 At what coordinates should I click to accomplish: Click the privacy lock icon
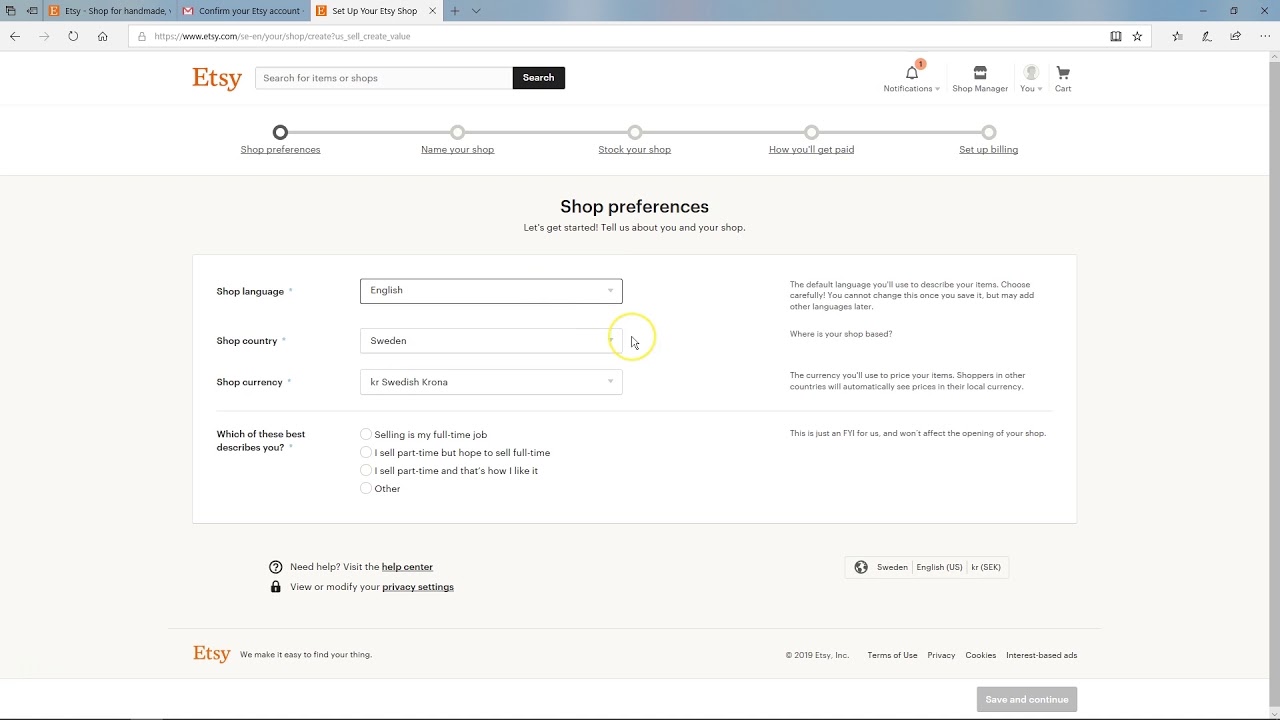(276, 587)
